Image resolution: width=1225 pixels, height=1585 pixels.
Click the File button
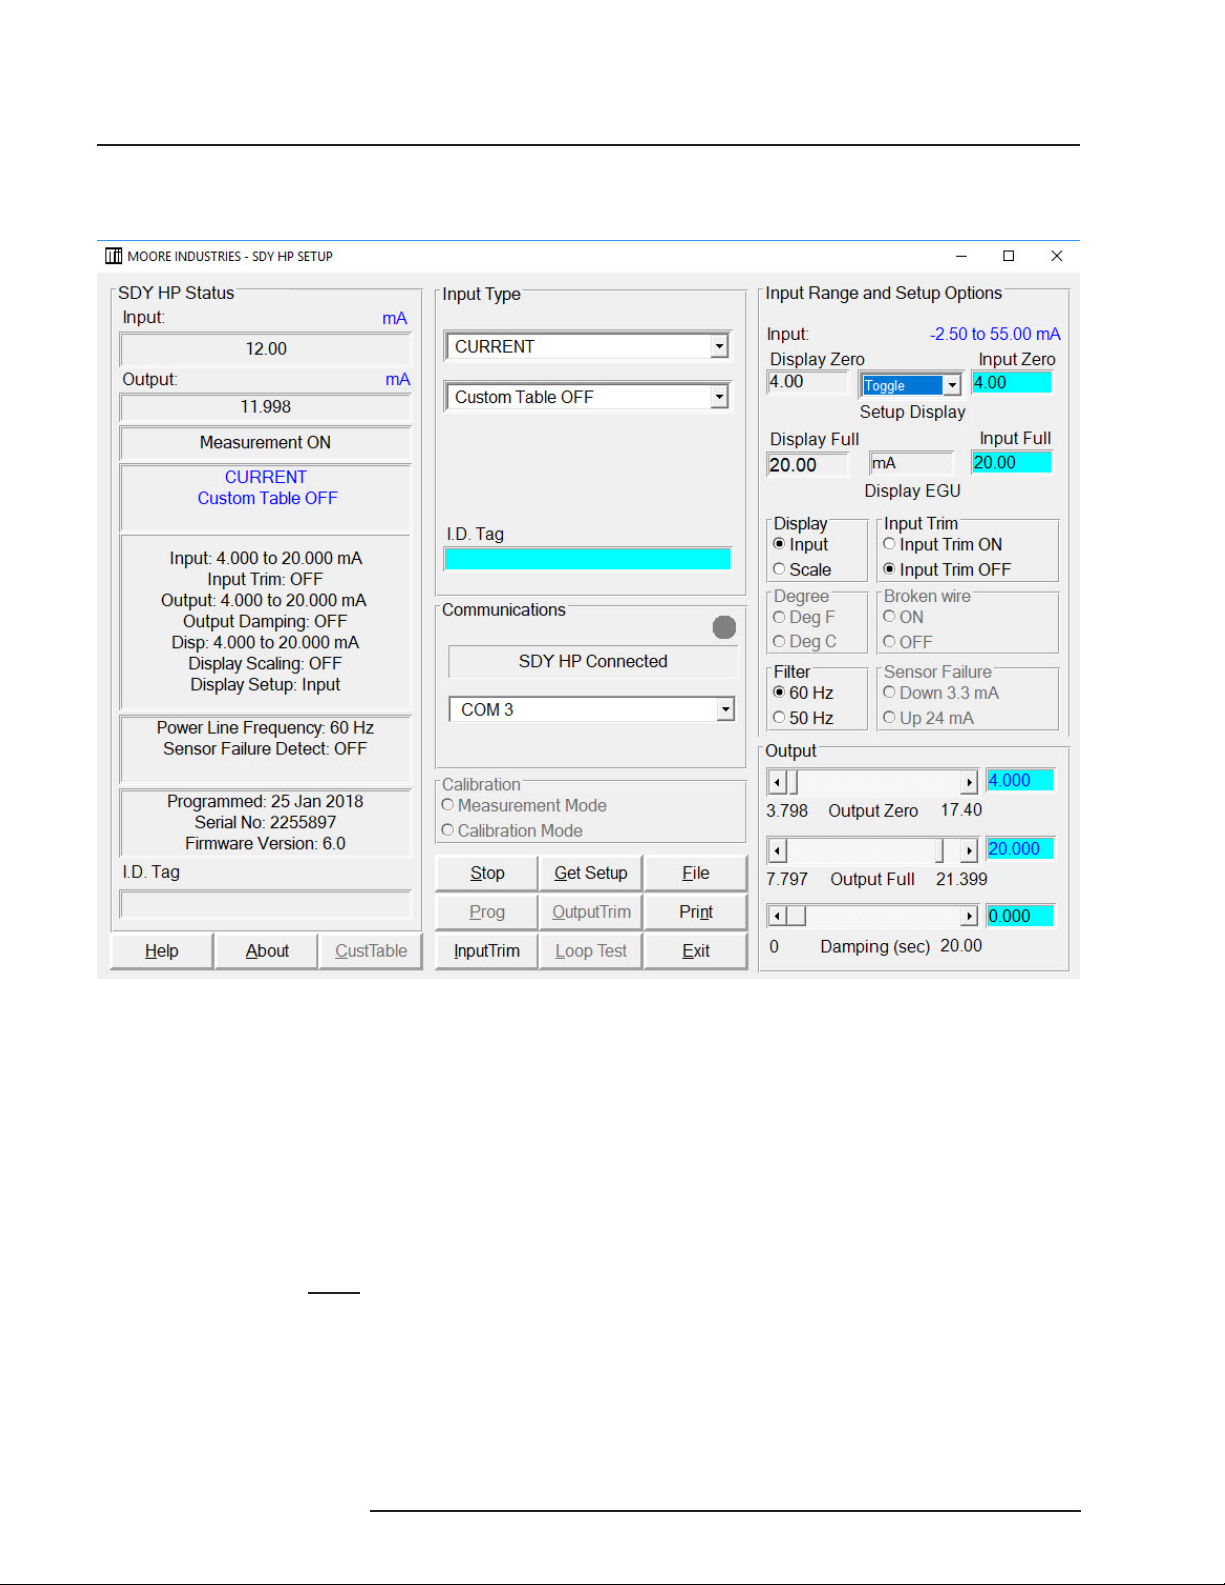pos(696,873)
